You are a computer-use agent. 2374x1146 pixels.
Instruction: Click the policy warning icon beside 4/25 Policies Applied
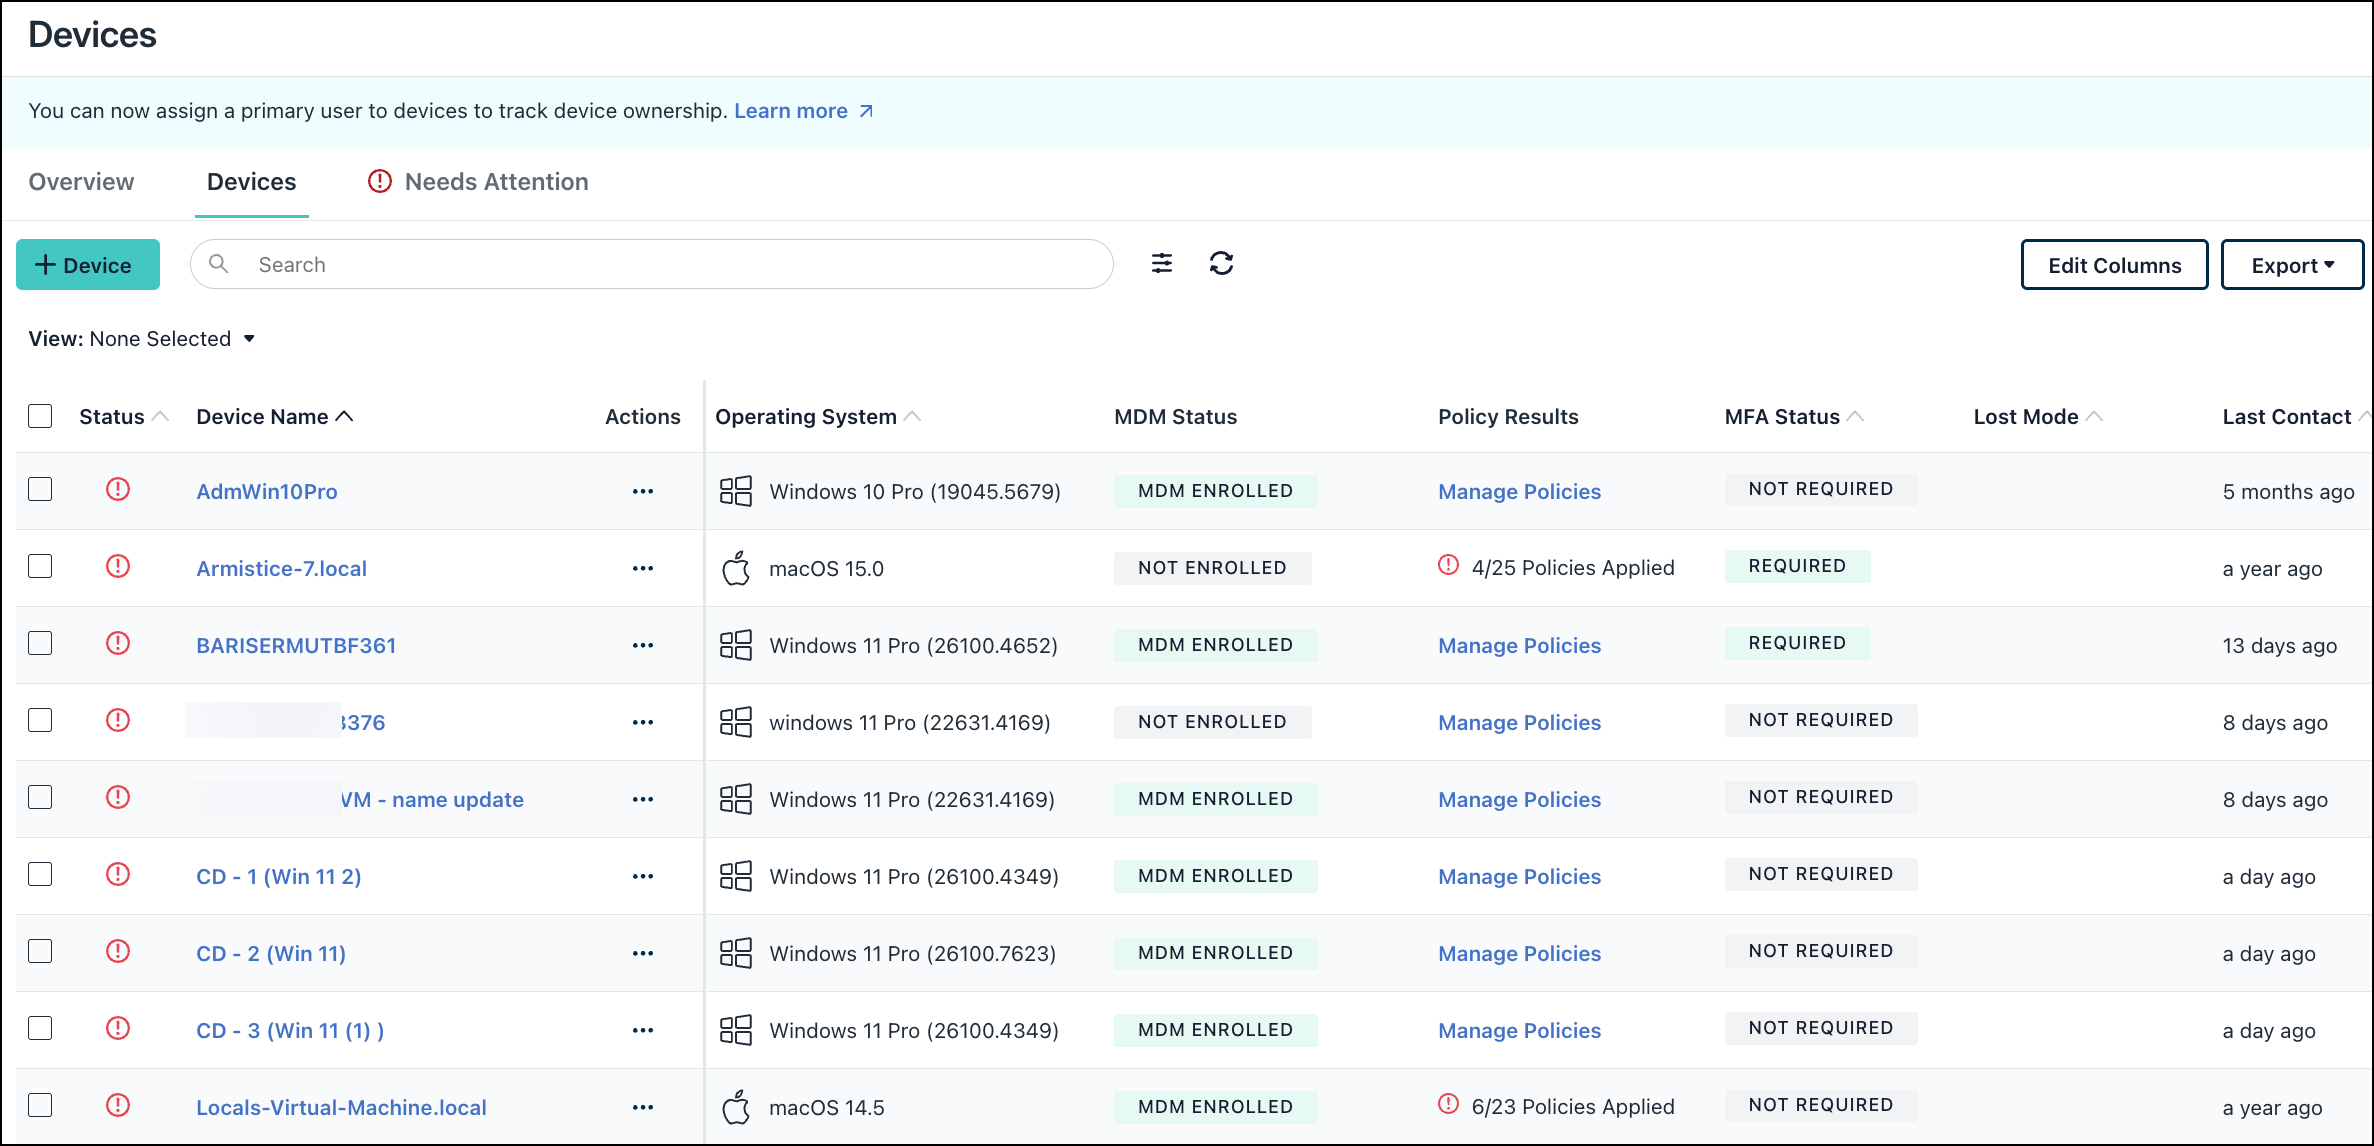coord(1447,566)
